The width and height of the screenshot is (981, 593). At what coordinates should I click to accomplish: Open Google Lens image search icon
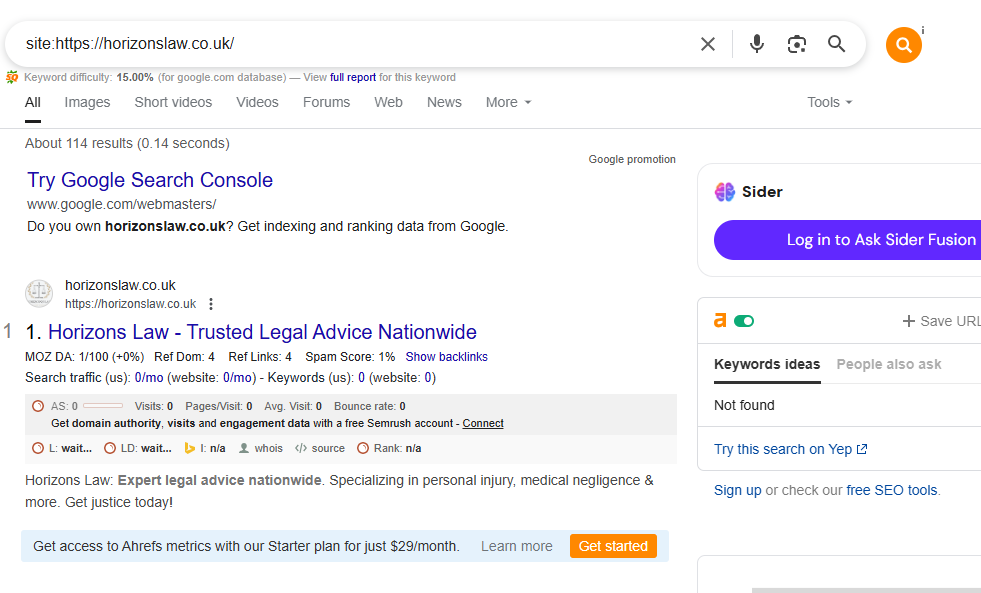click(x=796, y=44)
